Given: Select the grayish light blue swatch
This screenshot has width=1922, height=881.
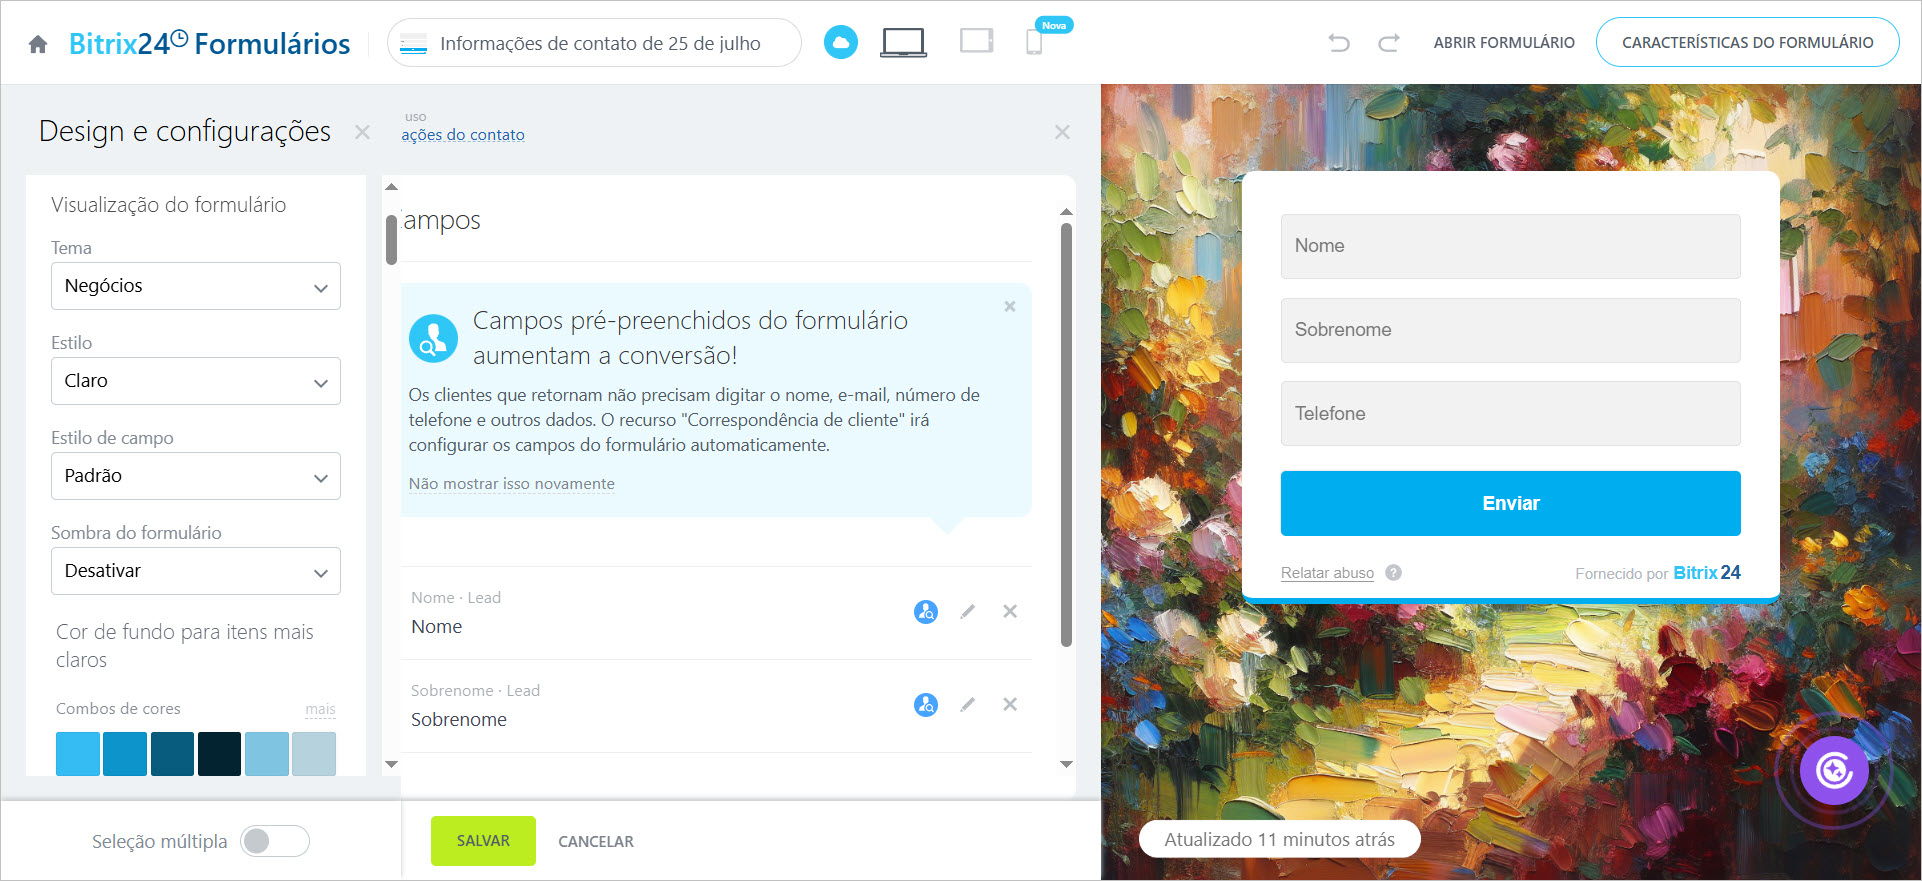Looking at the screenshot, I should tap(314, 754).
